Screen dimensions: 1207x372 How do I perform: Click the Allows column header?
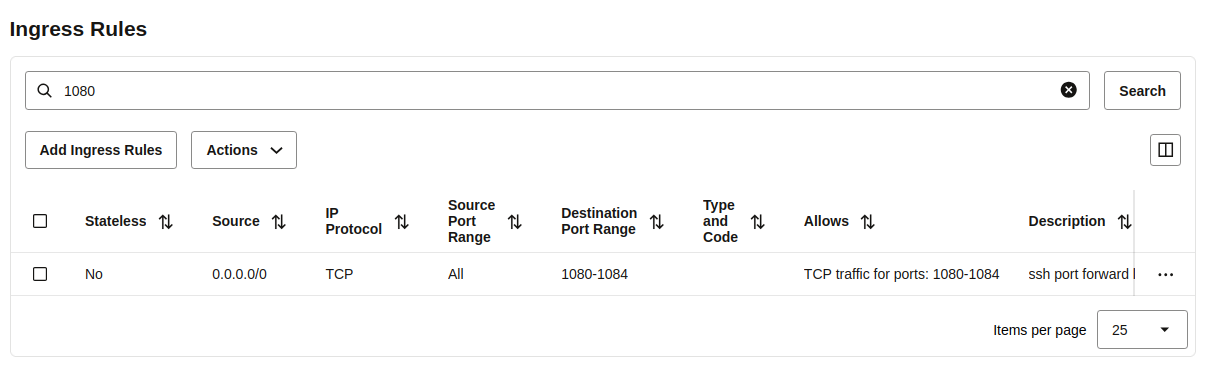(x=826, y=222)
